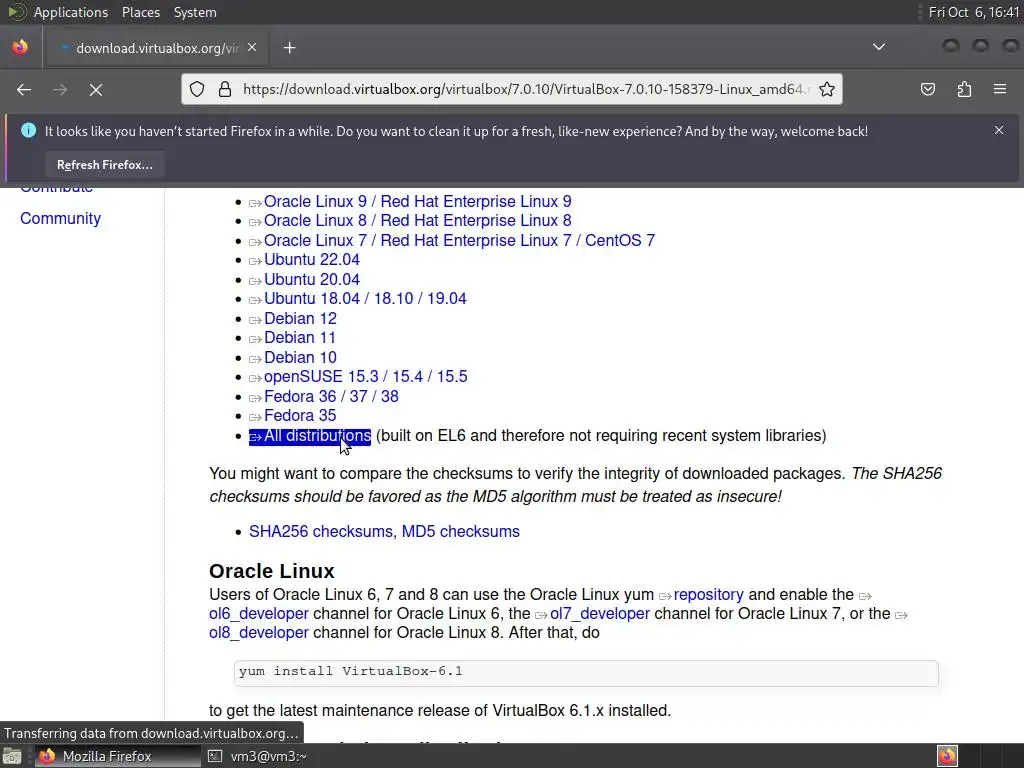Viewport: 1024px width, 768px height.
Task: Download the Debian 11 package
Action: pos(300,338)
